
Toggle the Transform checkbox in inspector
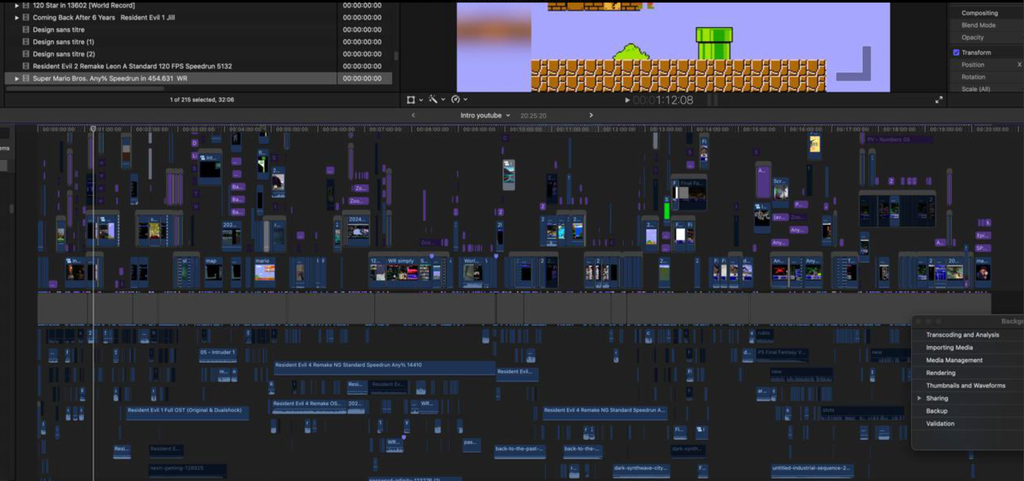click(956, 52)
